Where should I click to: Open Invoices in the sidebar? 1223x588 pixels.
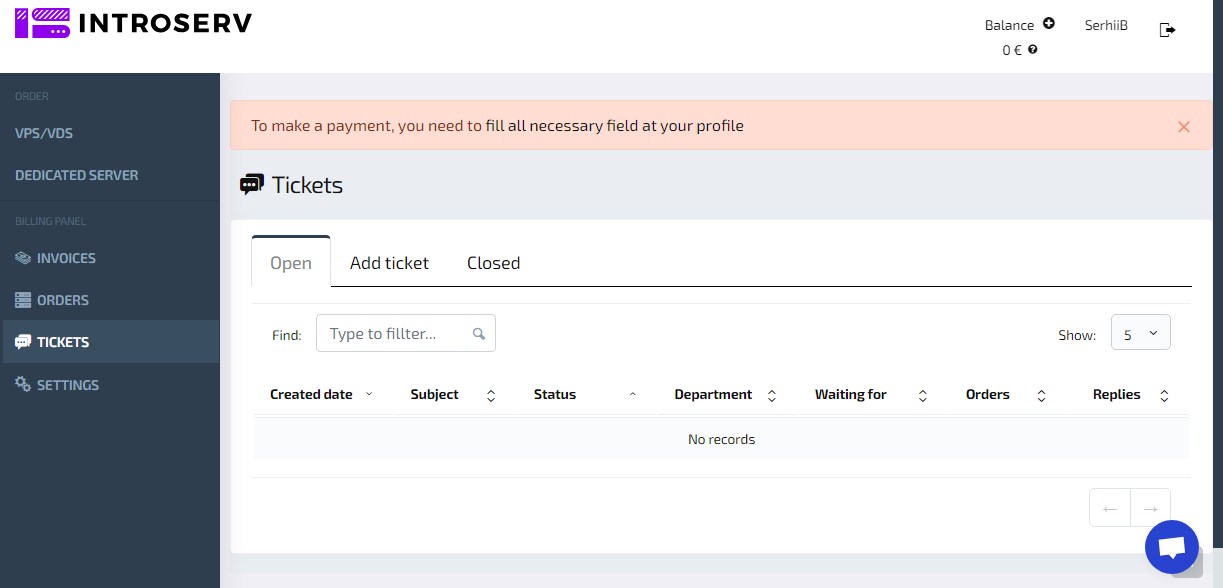coord(66,258)
